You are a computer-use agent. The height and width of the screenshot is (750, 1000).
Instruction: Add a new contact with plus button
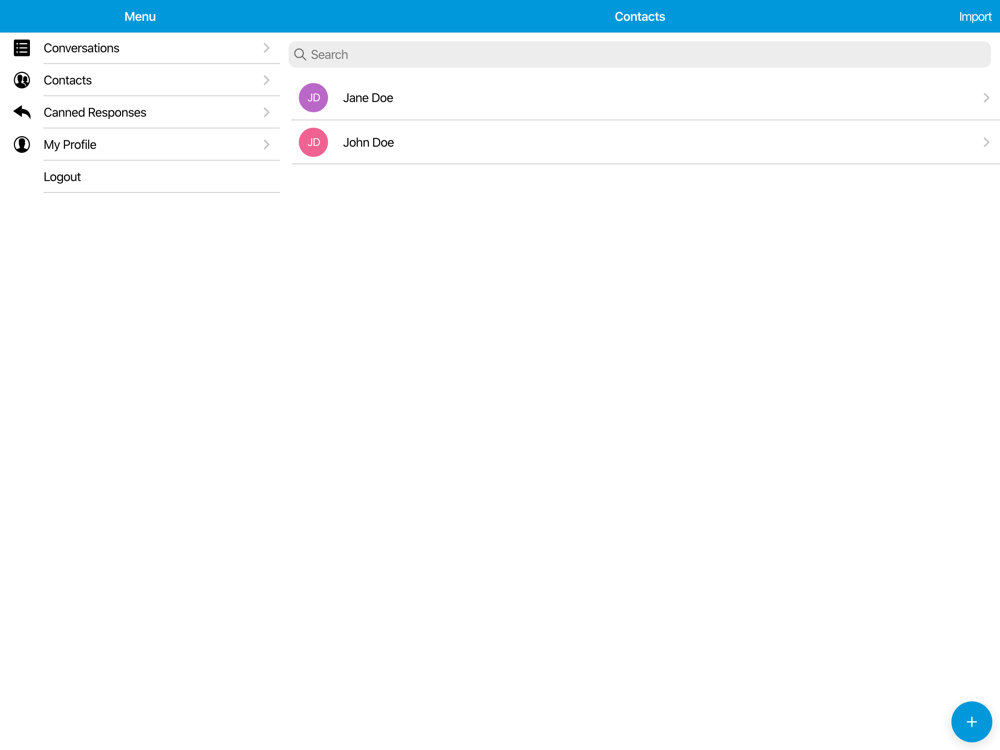[971, 721]
